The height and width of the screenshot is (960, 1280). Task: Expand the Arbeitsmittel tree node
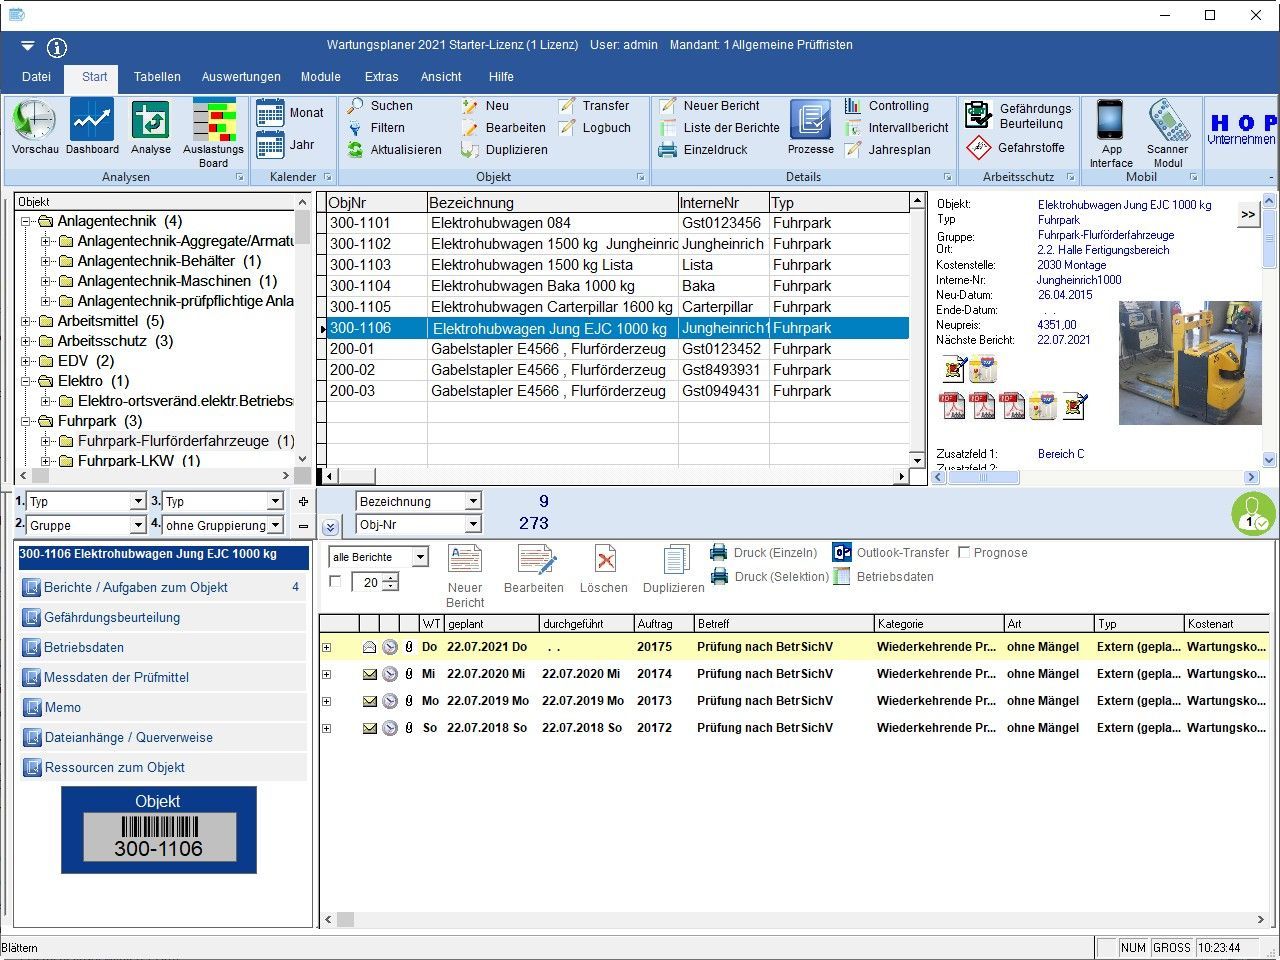[26, 321]
